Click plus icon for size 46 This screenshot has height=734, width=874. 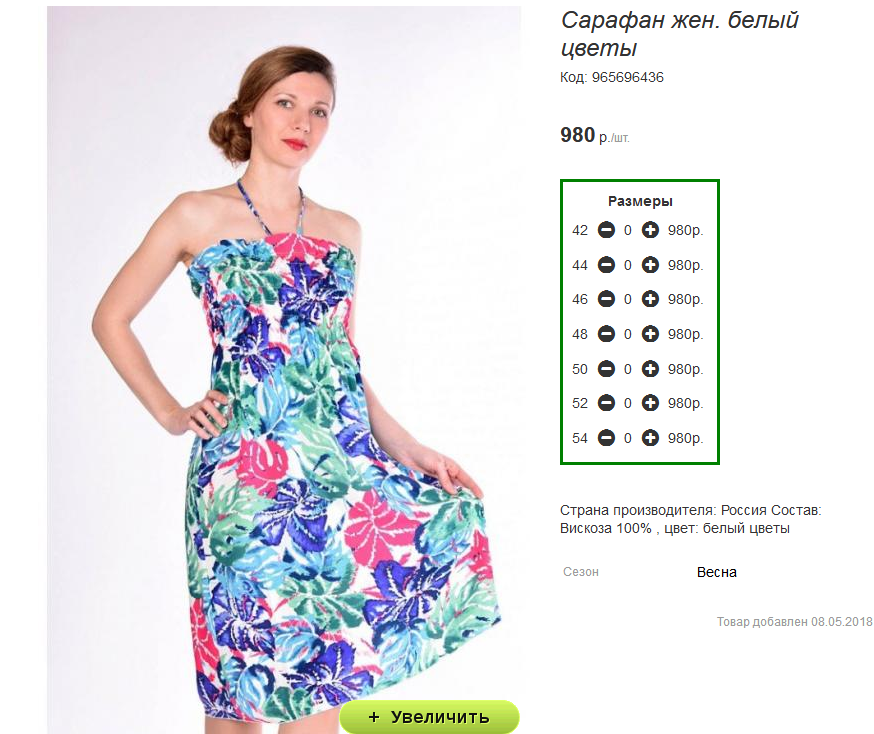click(x=650, y=299)
